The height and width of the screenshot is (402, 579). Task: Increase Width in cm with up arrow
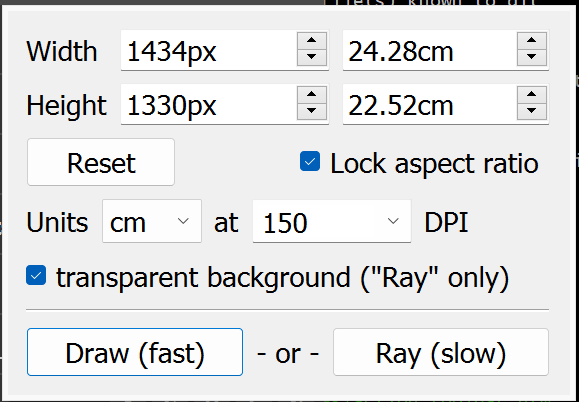pyautogui.click(x=532, y=40)
